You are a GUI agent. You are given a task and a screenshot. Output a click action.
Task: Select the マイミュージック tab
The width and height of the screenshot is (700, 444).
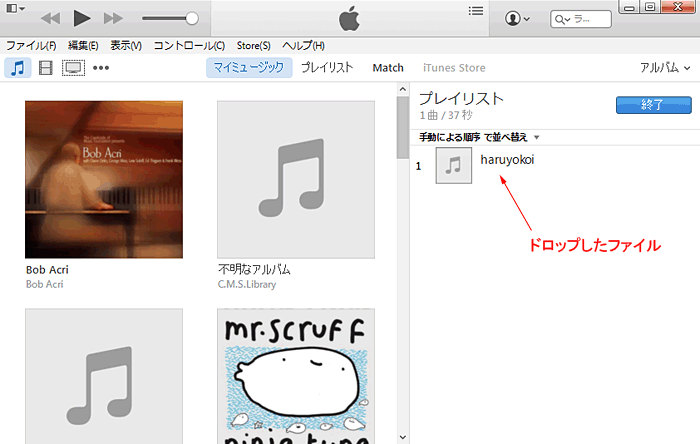coord(249,67)
